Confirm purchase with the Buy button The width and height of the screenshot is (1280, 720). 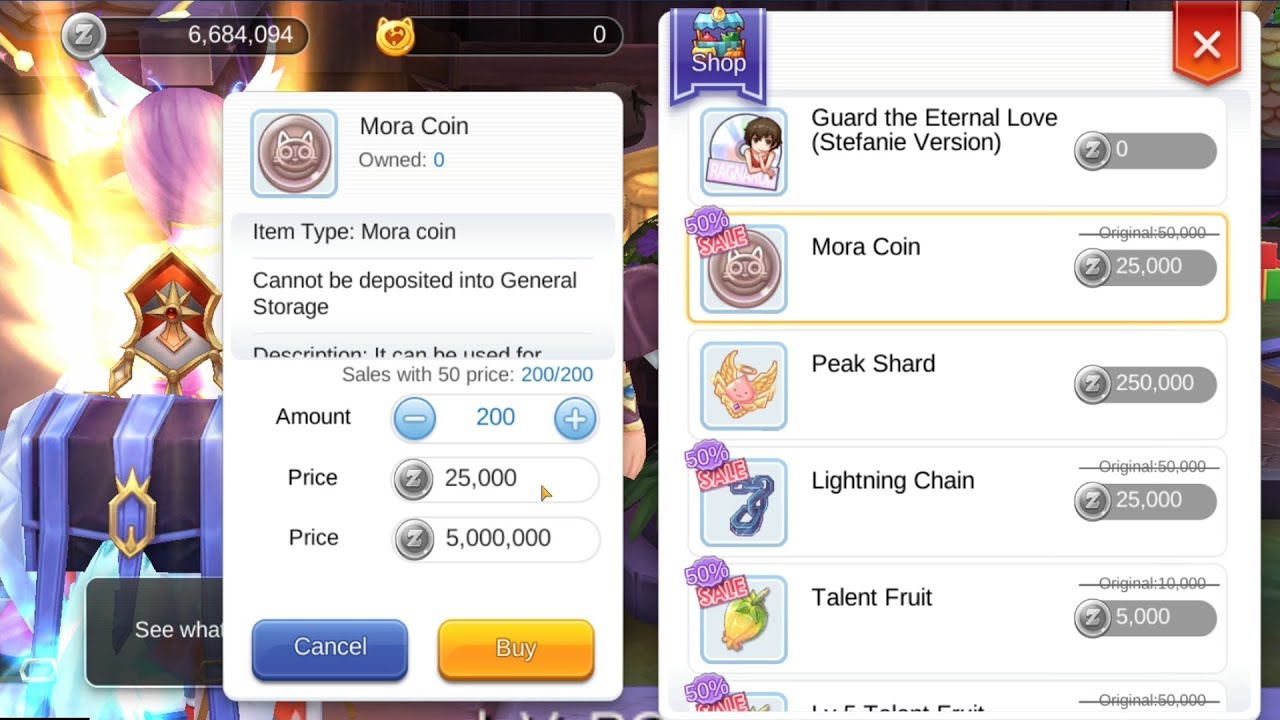click(x=516, y=649)
